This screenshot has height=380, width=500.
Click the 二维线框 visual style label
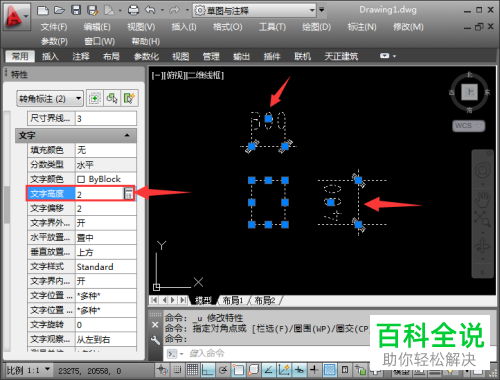coord(204,76)
